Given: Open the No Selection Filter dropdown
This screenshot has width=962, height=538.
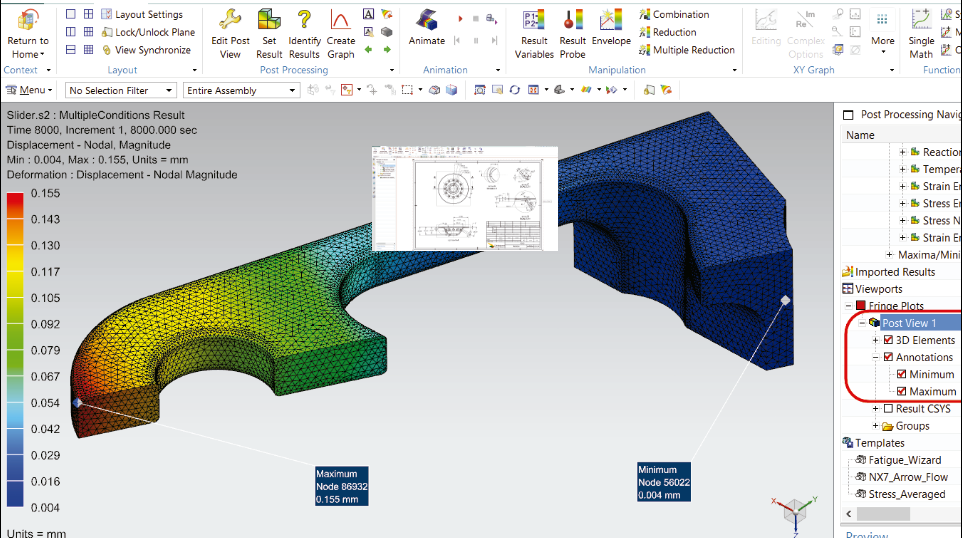Looking at the screenshot, I should coord(121,91).
